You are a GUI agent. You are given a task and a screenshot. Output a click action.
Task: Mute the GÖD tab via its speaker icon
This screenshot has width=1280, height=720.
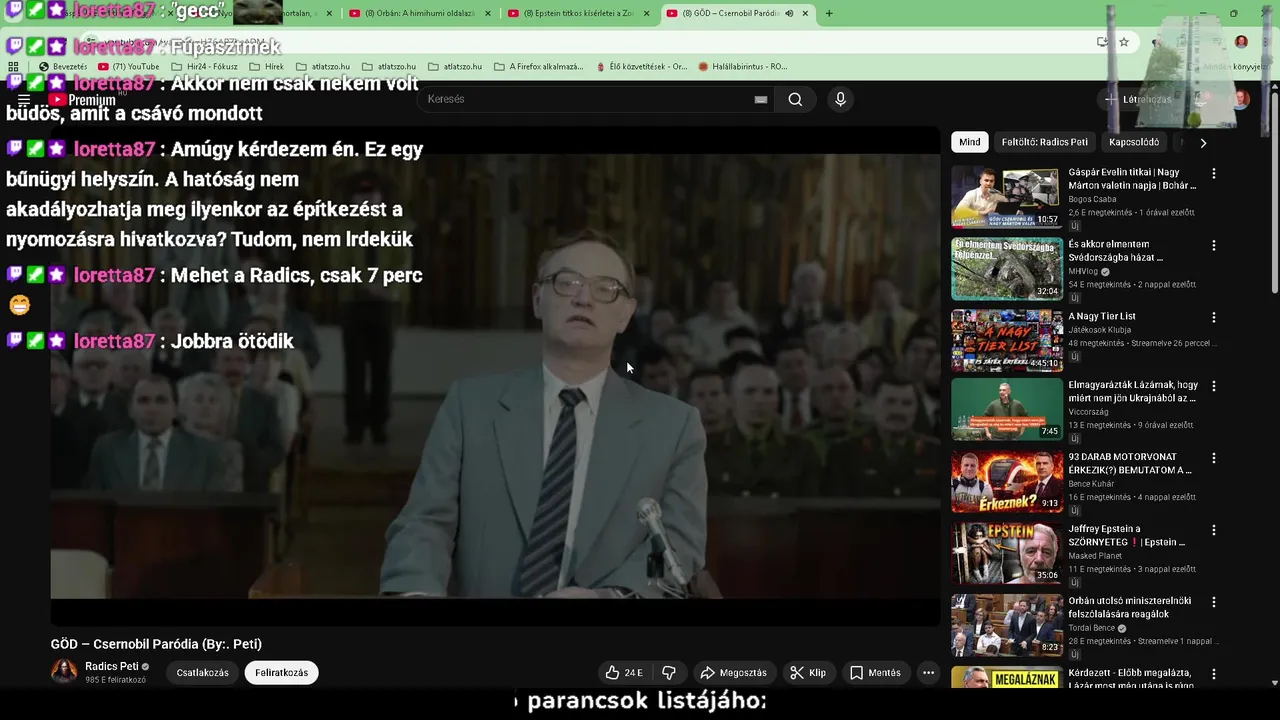coord(789,13)
